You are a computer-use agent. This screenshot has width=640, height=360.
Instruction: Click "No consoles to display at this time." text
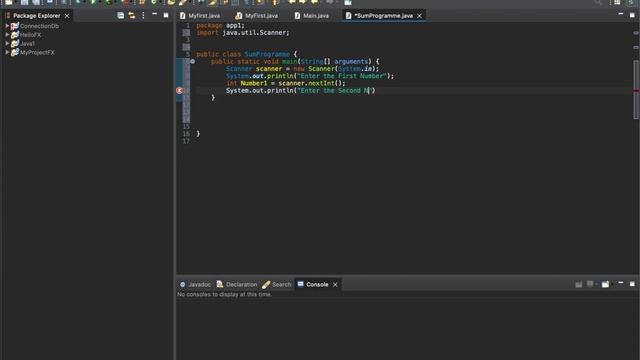[x=224, y=294]
